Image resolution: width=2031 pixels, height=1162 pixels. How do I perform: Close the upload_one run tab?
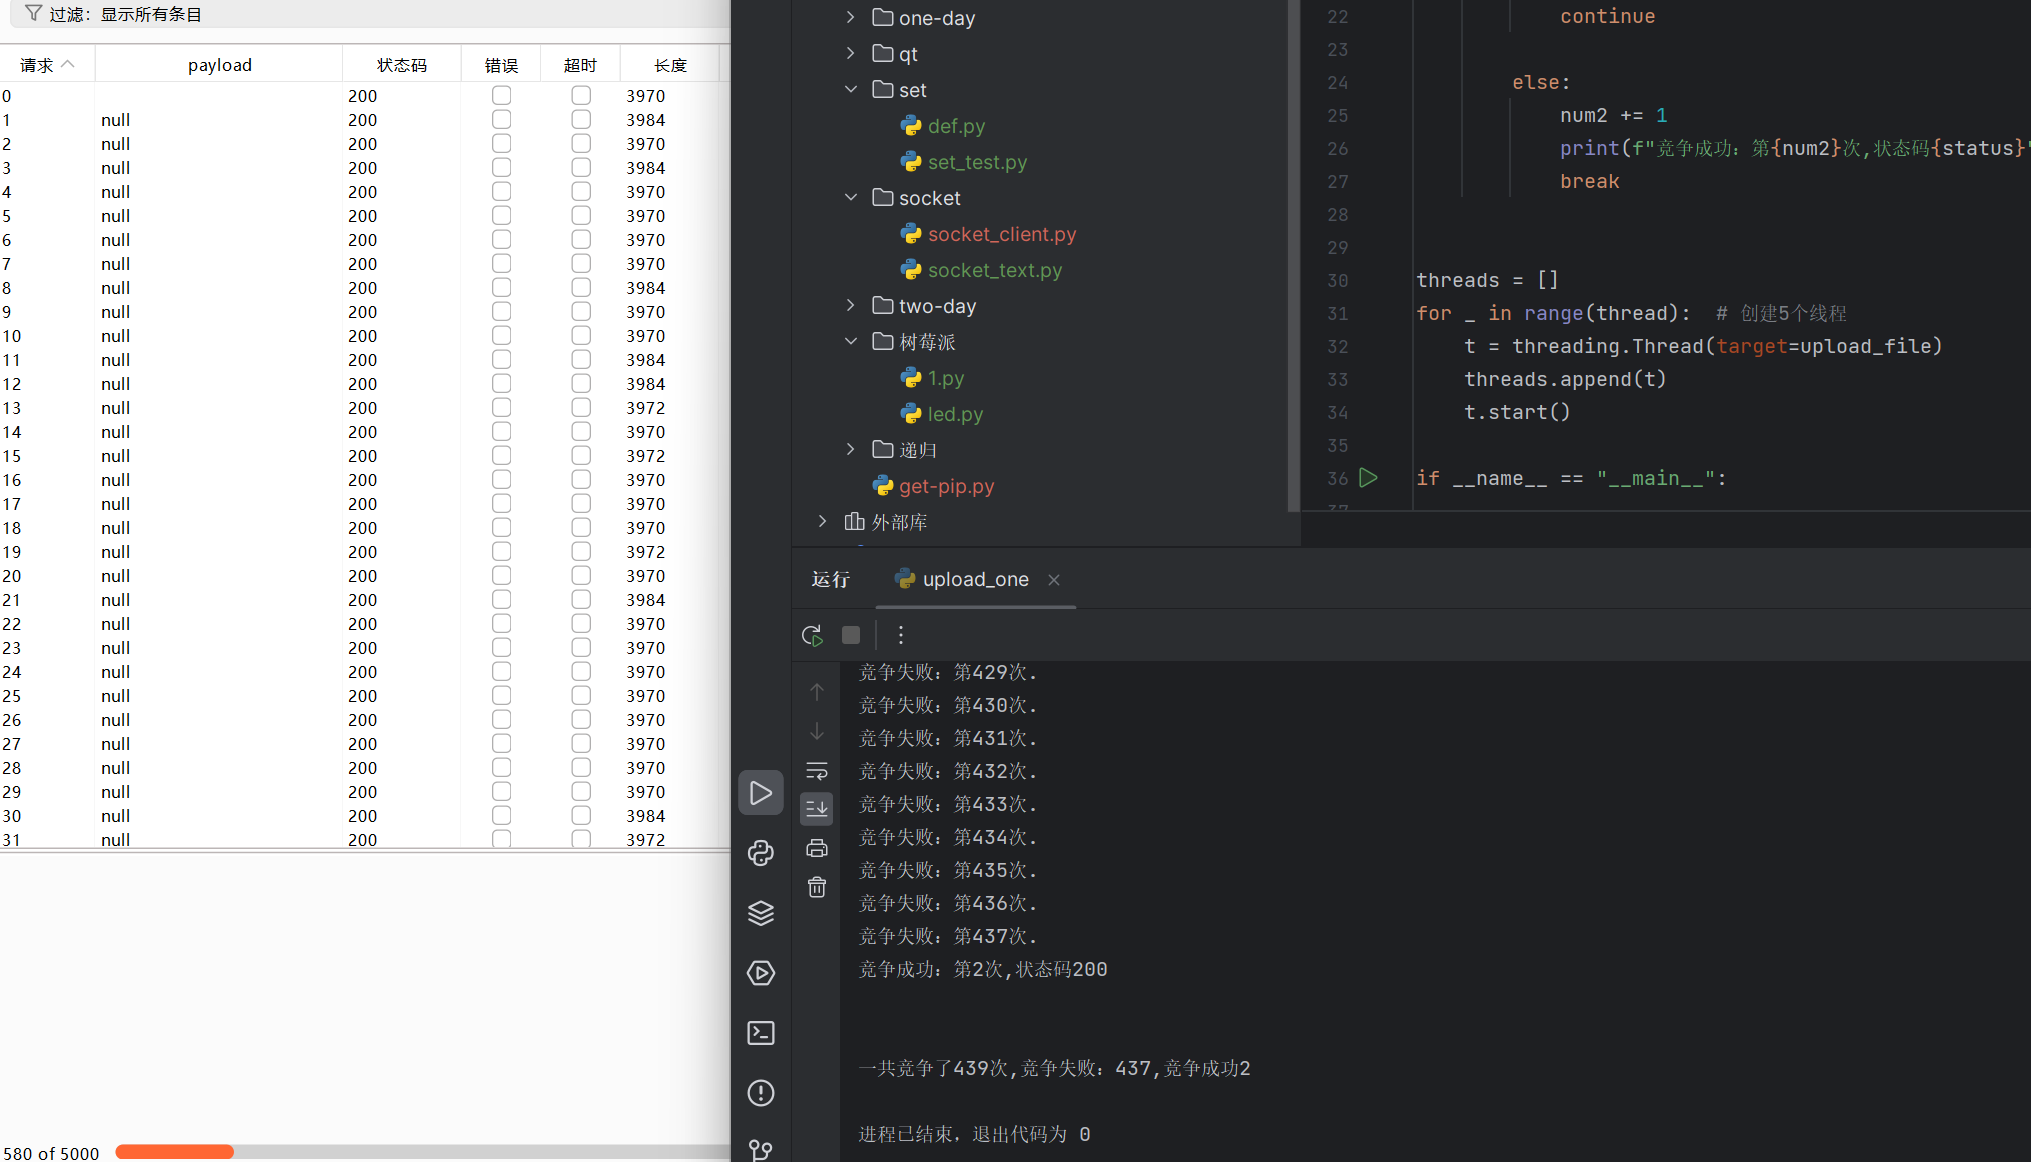(x=1054, y=580)
